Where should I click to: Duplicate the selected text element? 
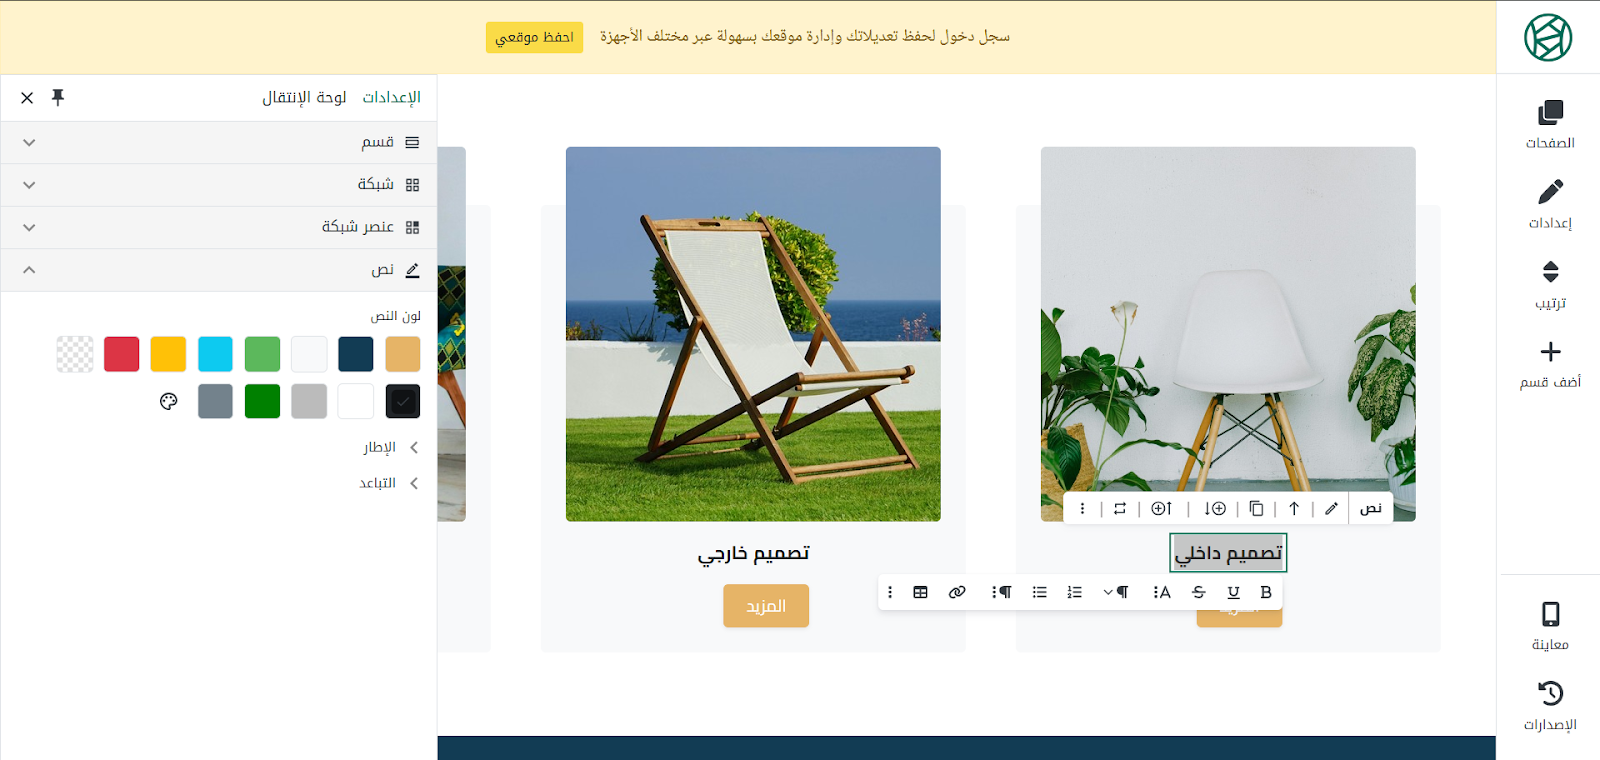pyautogui.click(x=1256, y=508)
